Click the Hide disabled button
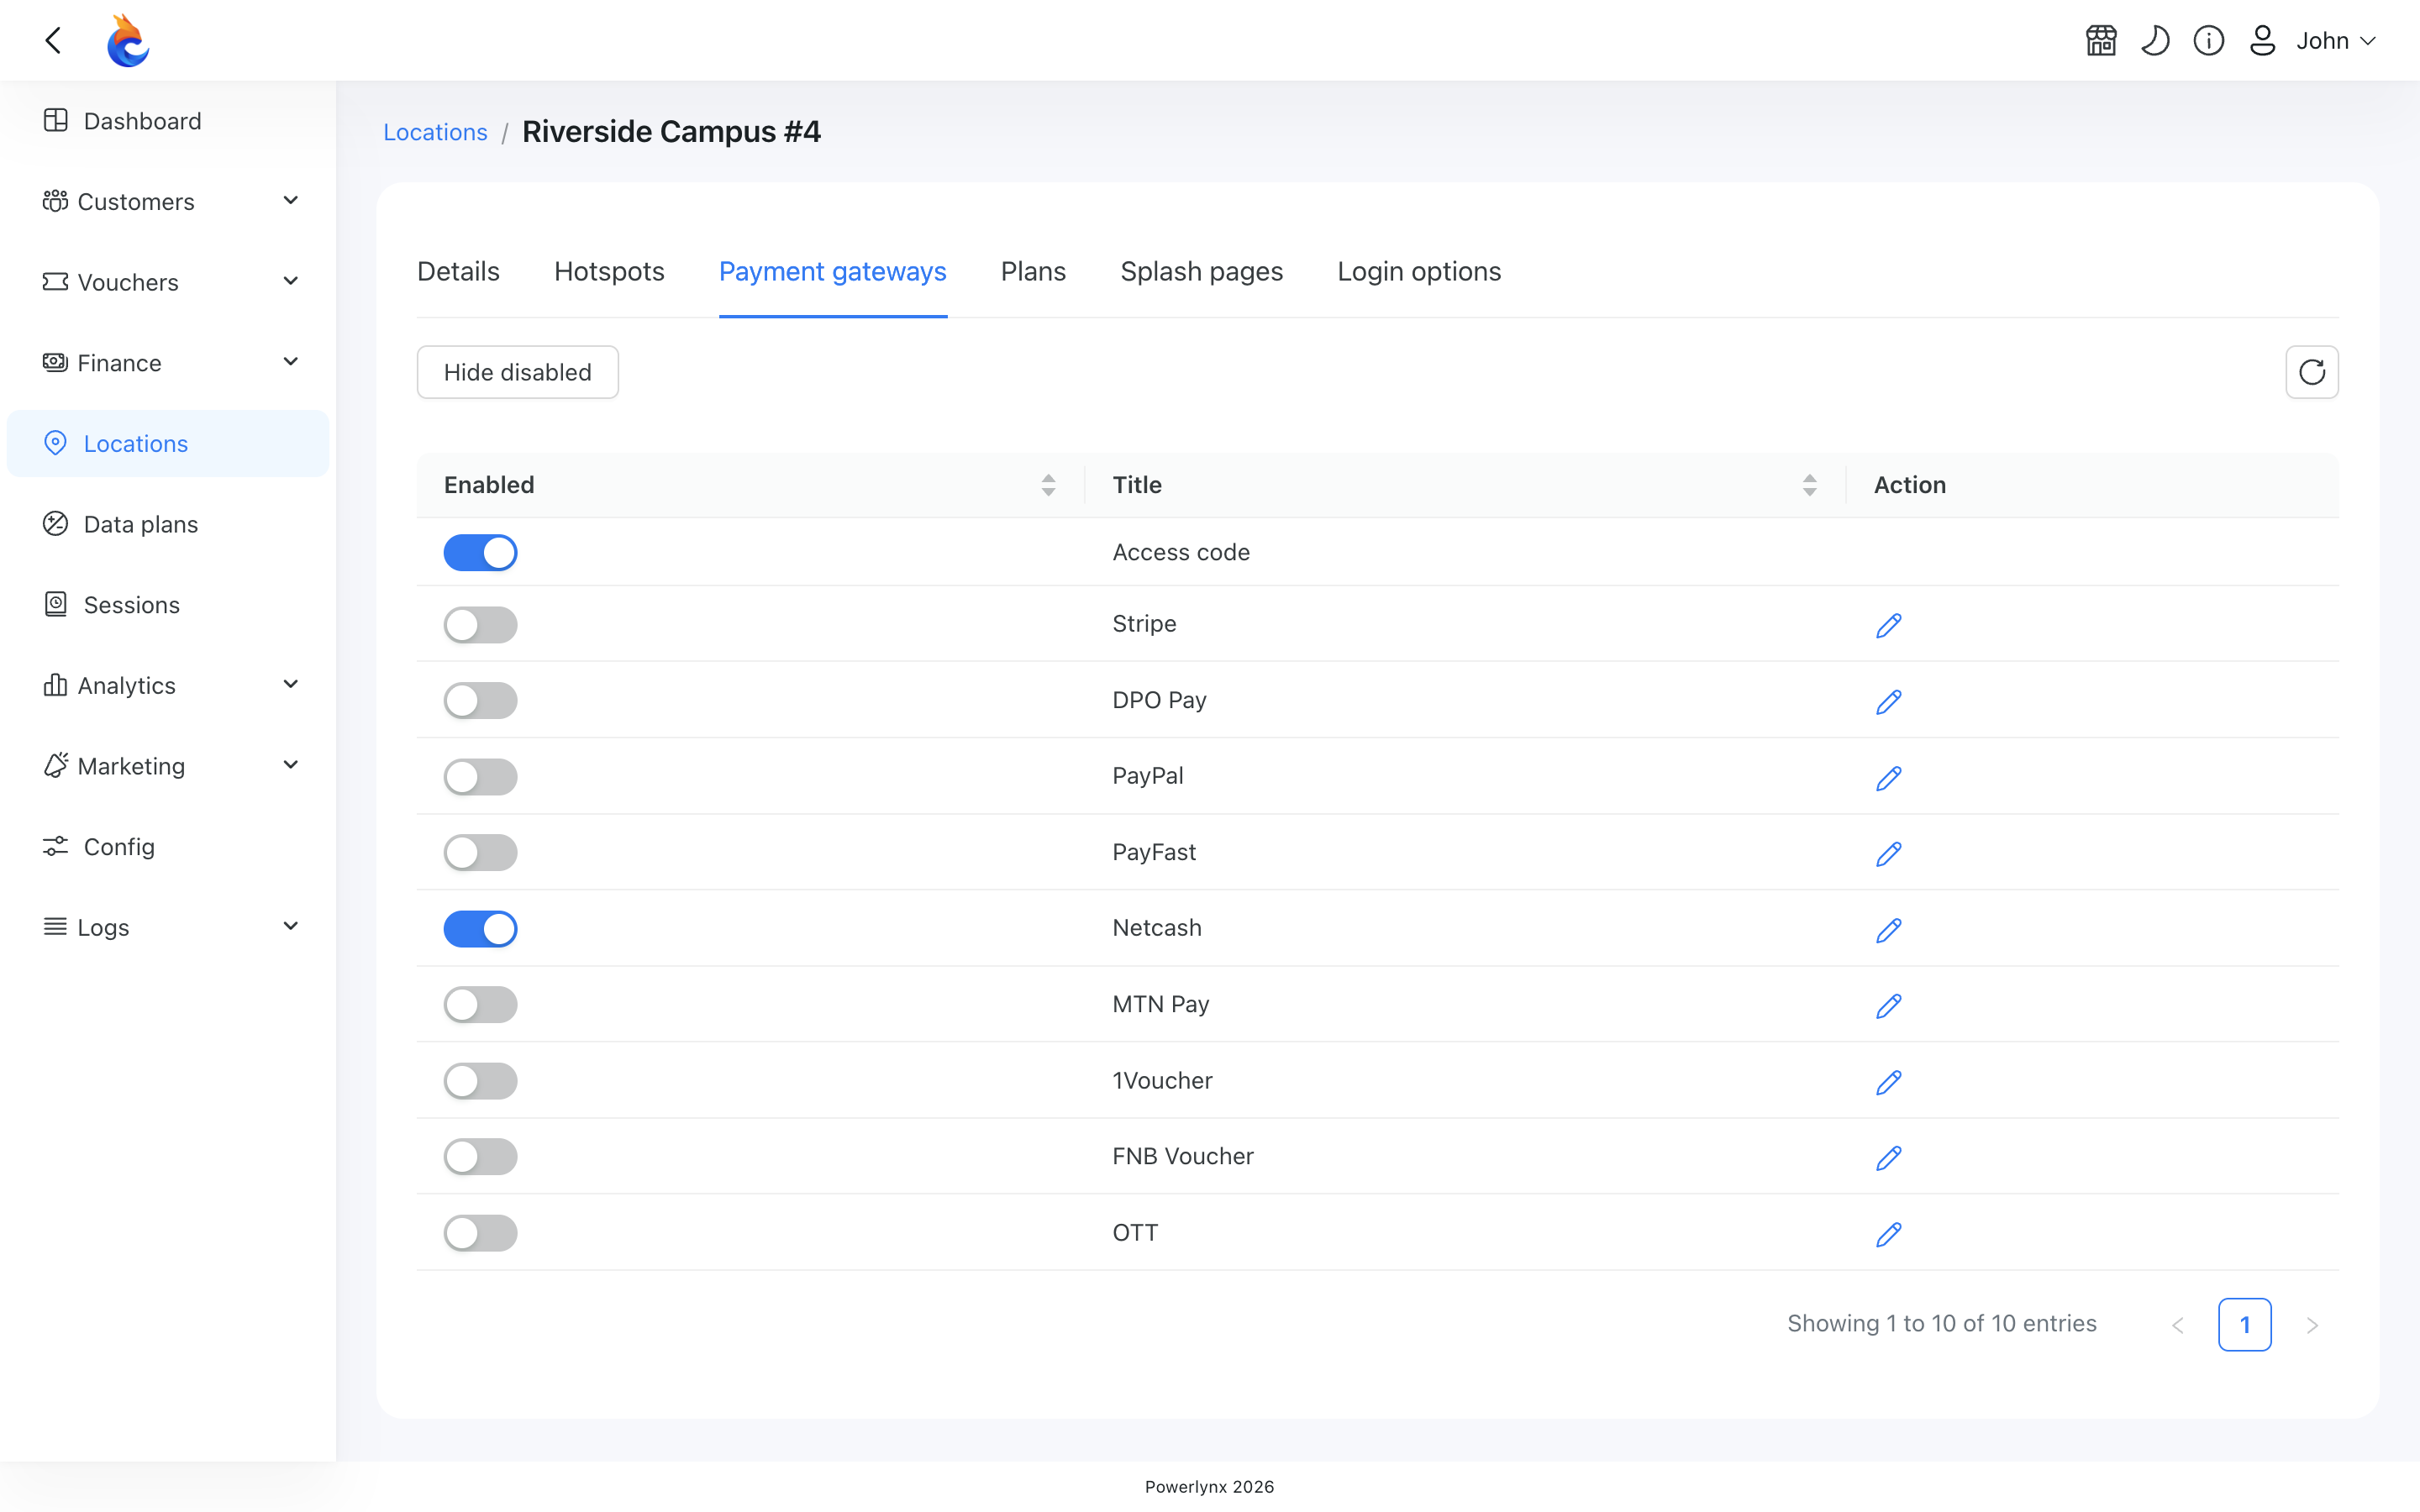 tap(517, 372)
